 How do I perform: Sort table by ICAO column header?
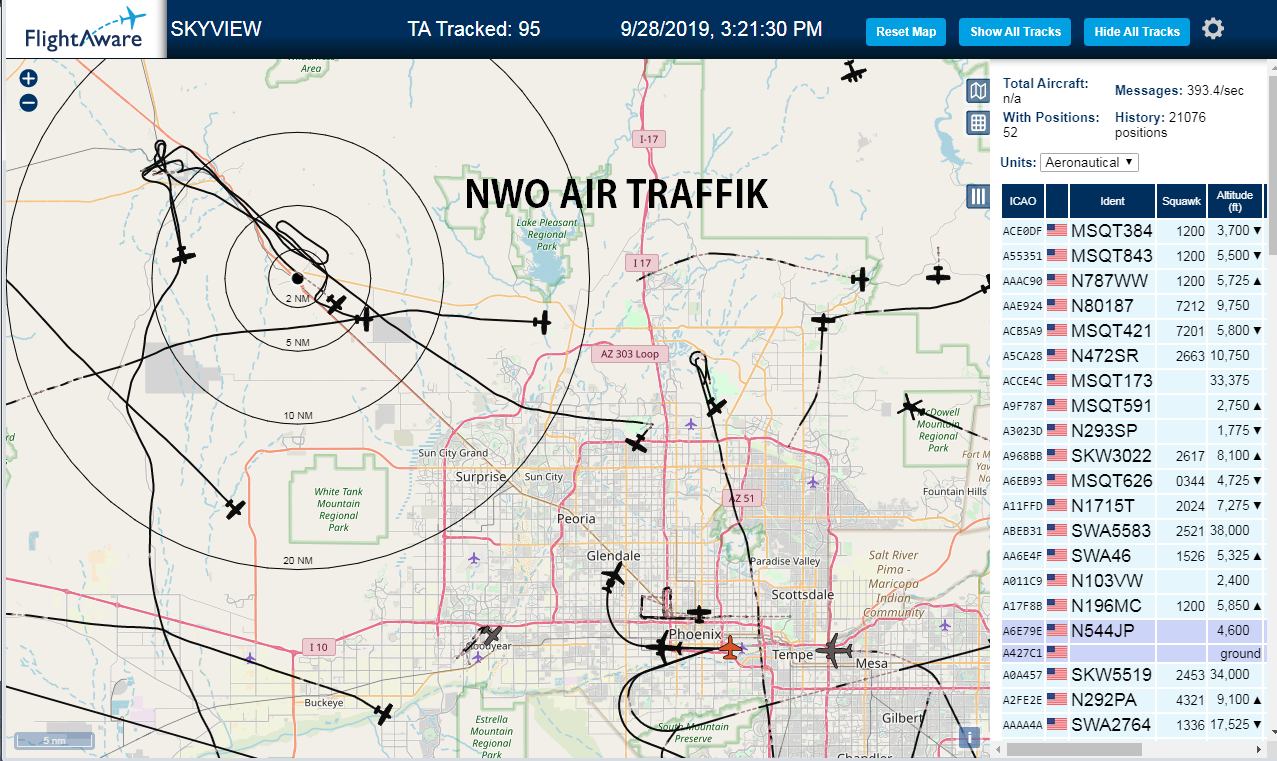[1023, 201]
